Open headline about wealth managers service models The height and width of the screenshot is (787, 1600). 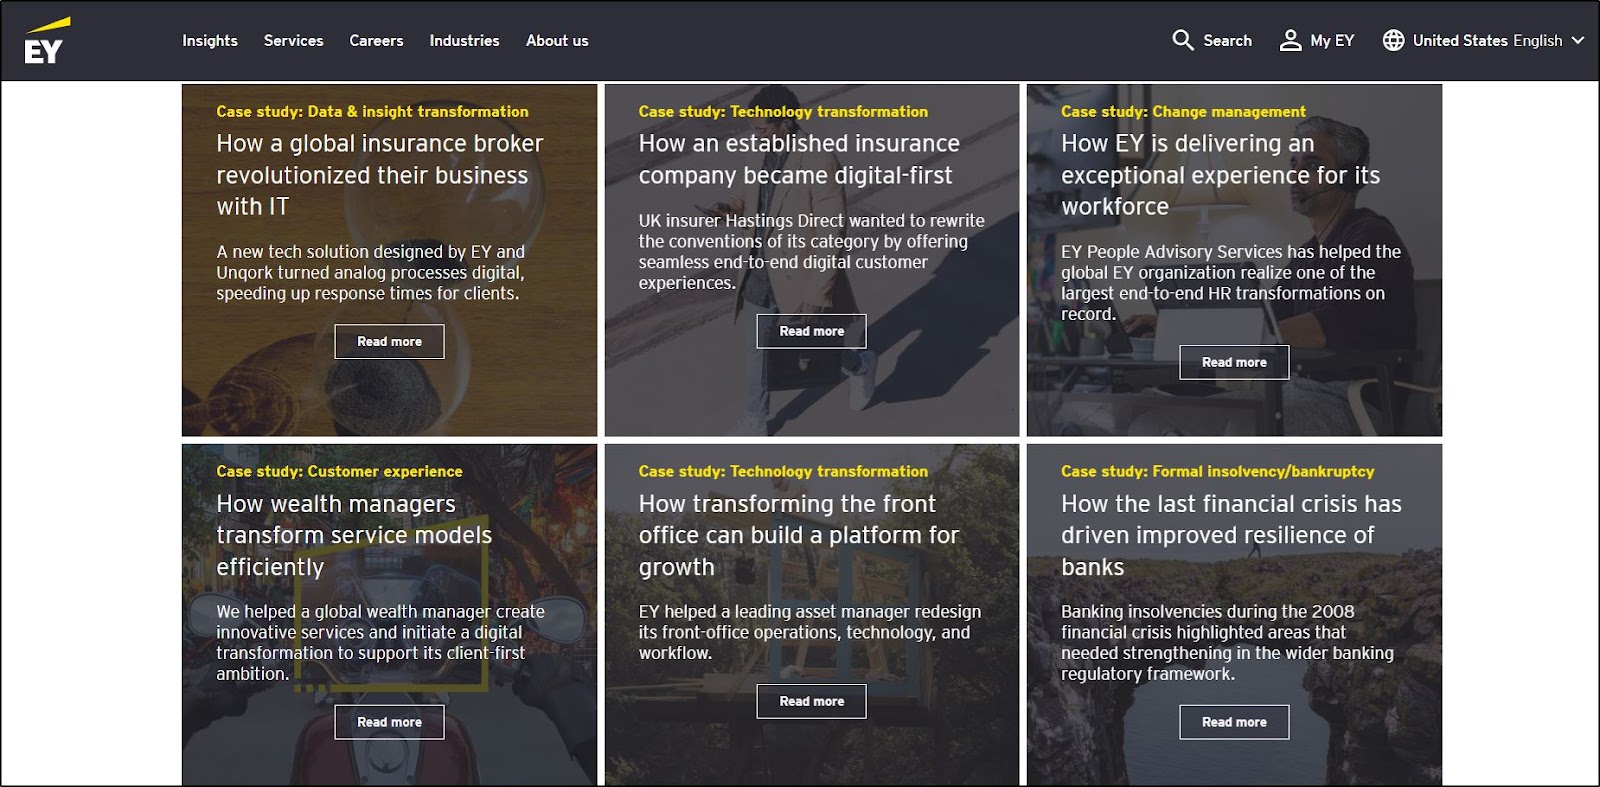(x=354, y=535)
